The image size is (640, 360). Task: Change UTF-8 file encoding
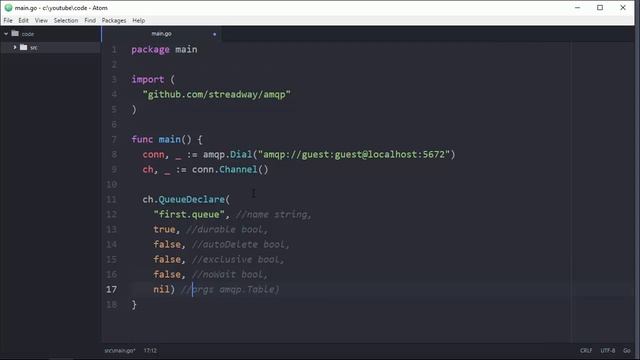tap(608, 351)
